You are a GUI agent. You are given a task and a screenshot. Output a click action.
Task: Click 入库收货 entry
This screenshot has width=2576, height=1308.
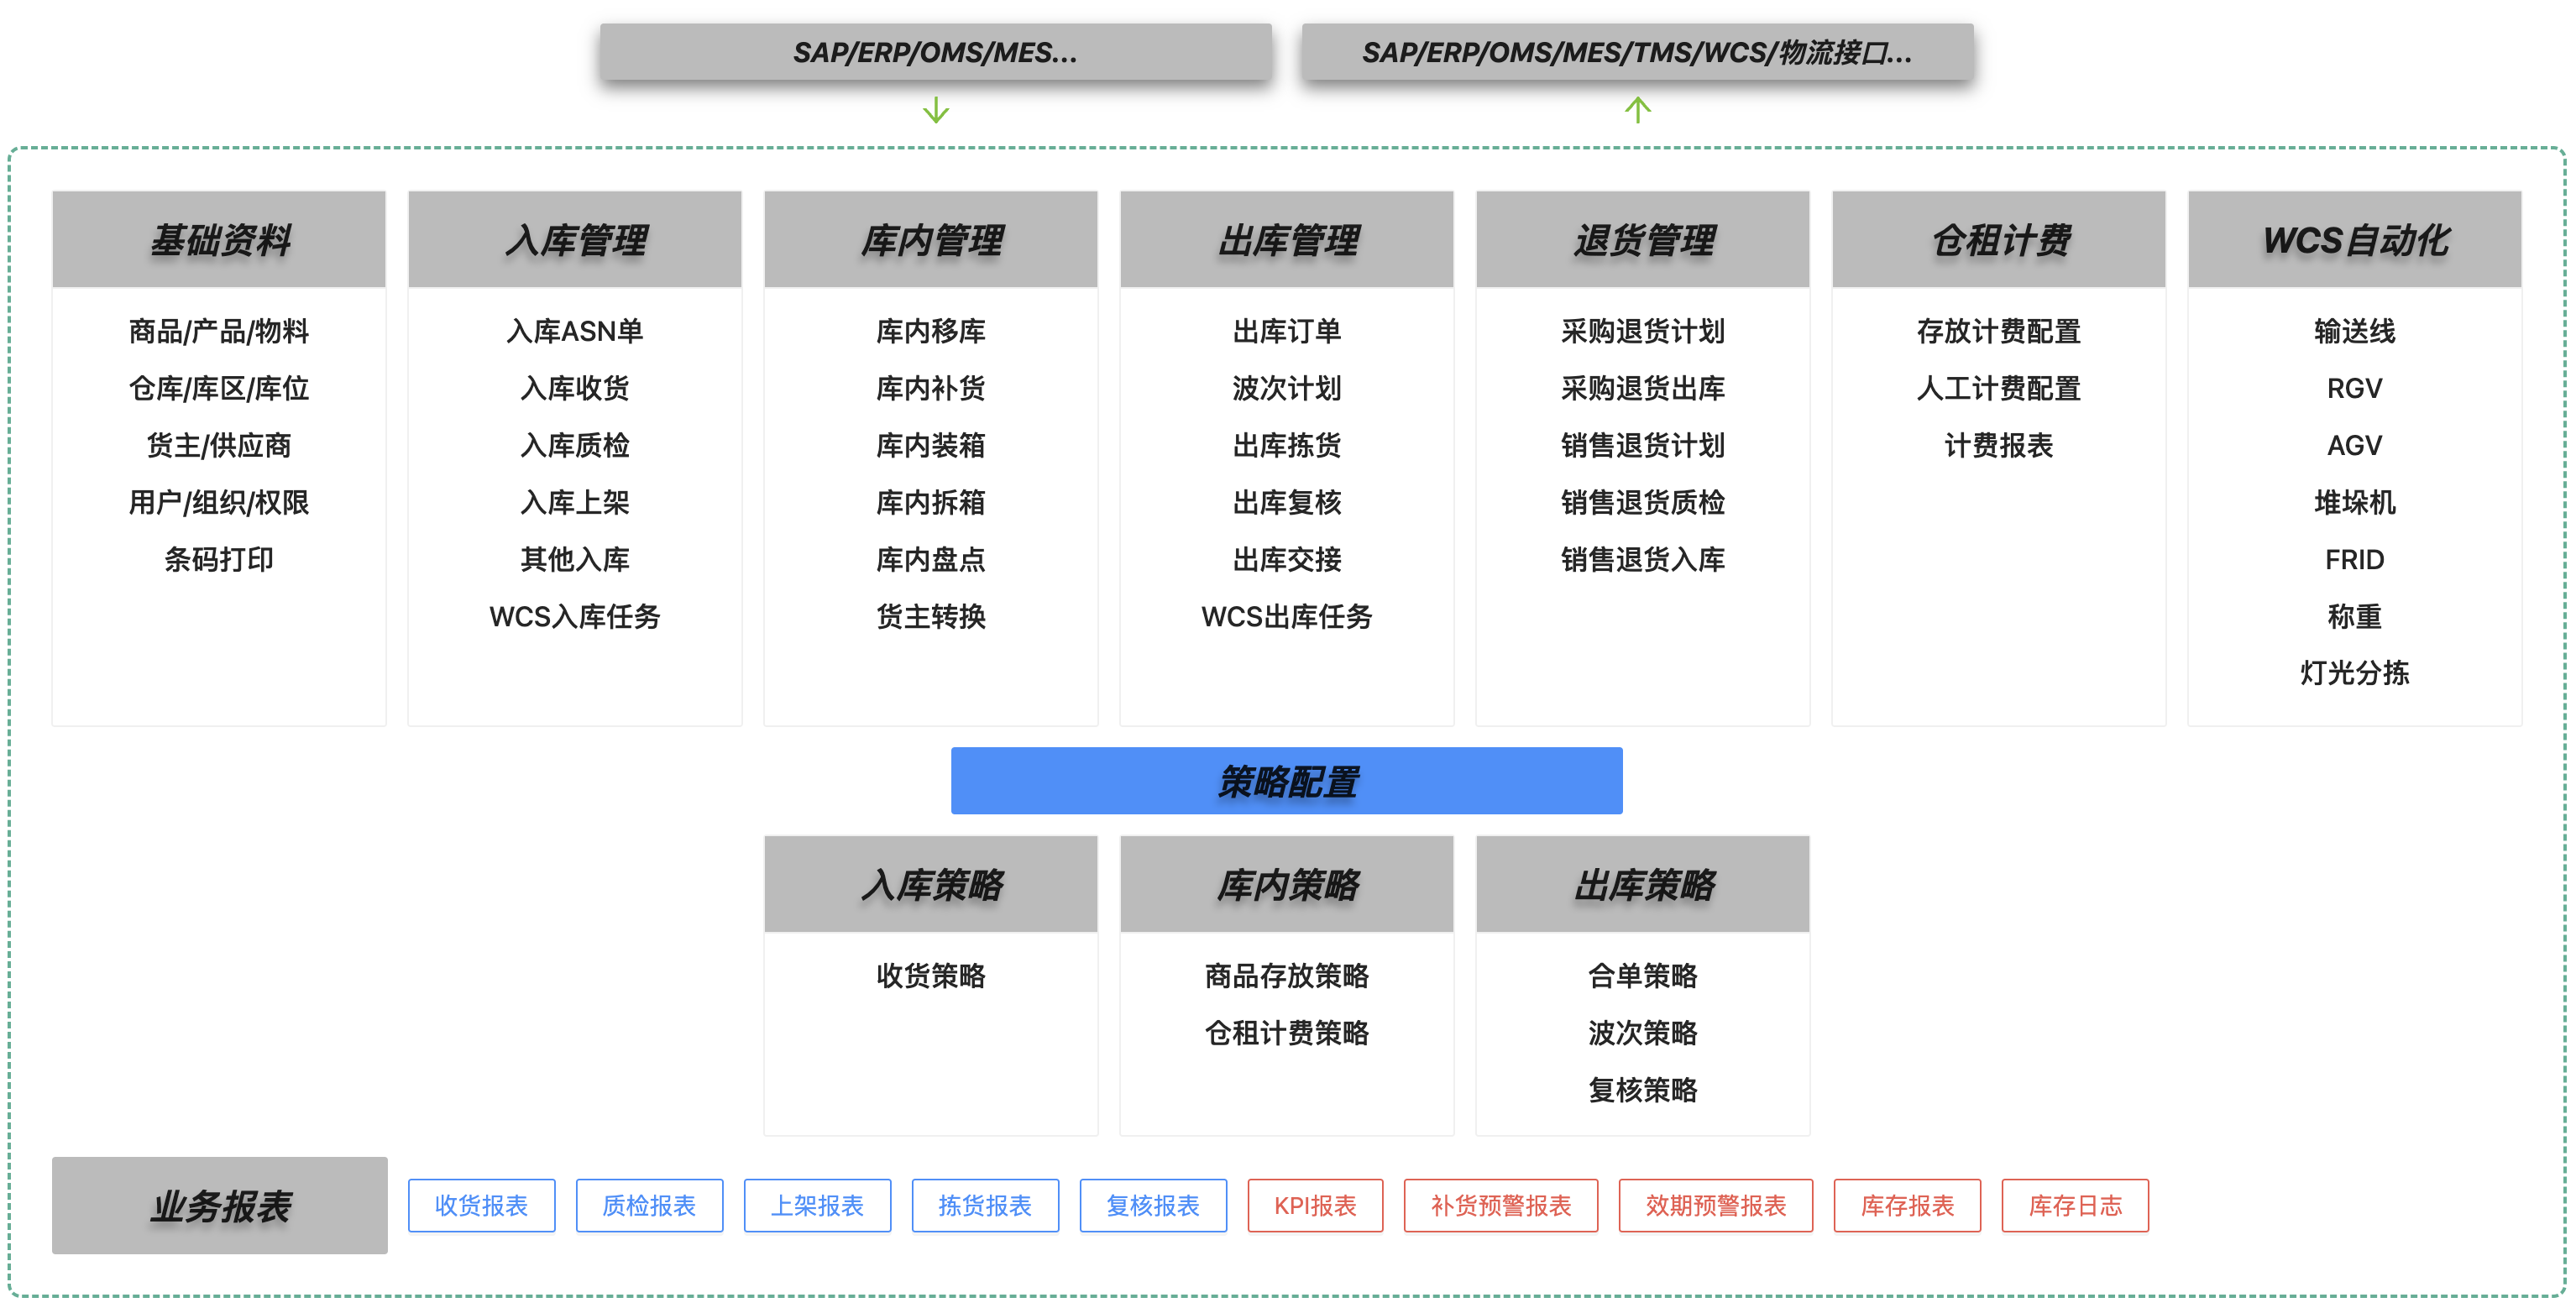575,388
